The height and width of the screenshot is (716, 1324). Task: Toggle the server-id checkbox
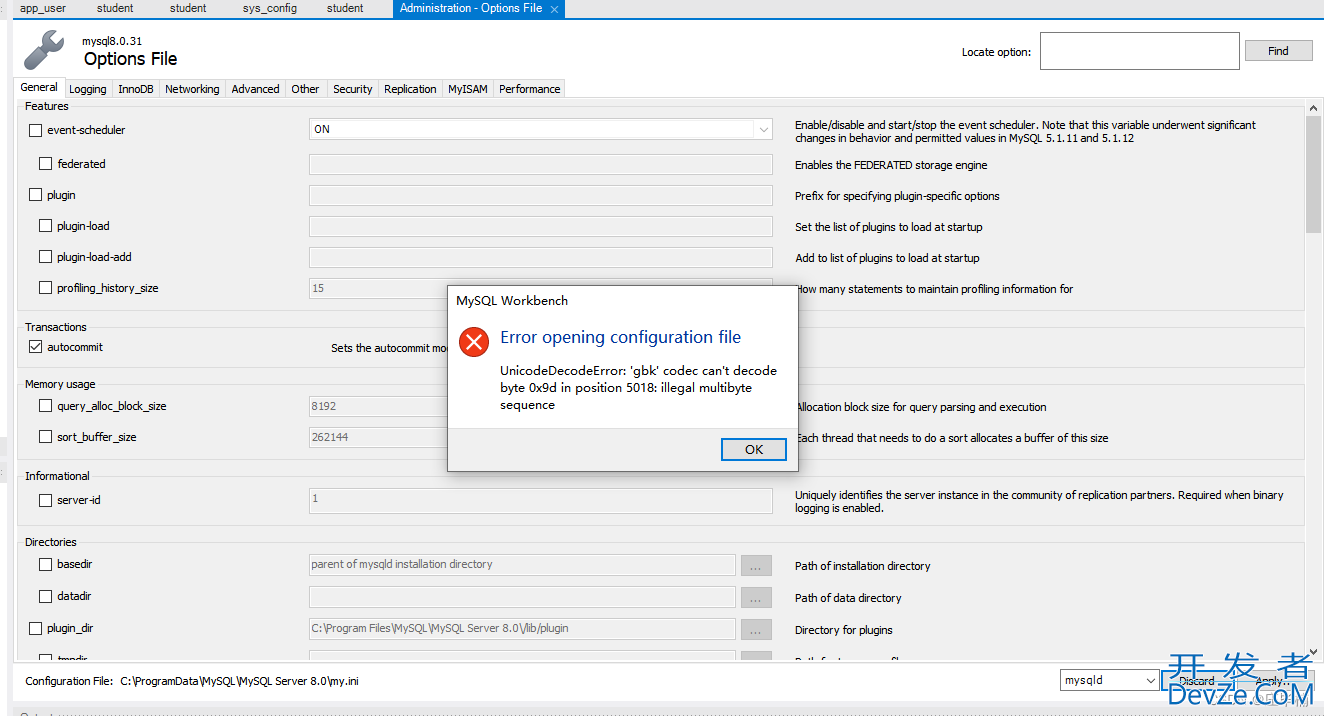pyautogui.click(x=46, y=500)
